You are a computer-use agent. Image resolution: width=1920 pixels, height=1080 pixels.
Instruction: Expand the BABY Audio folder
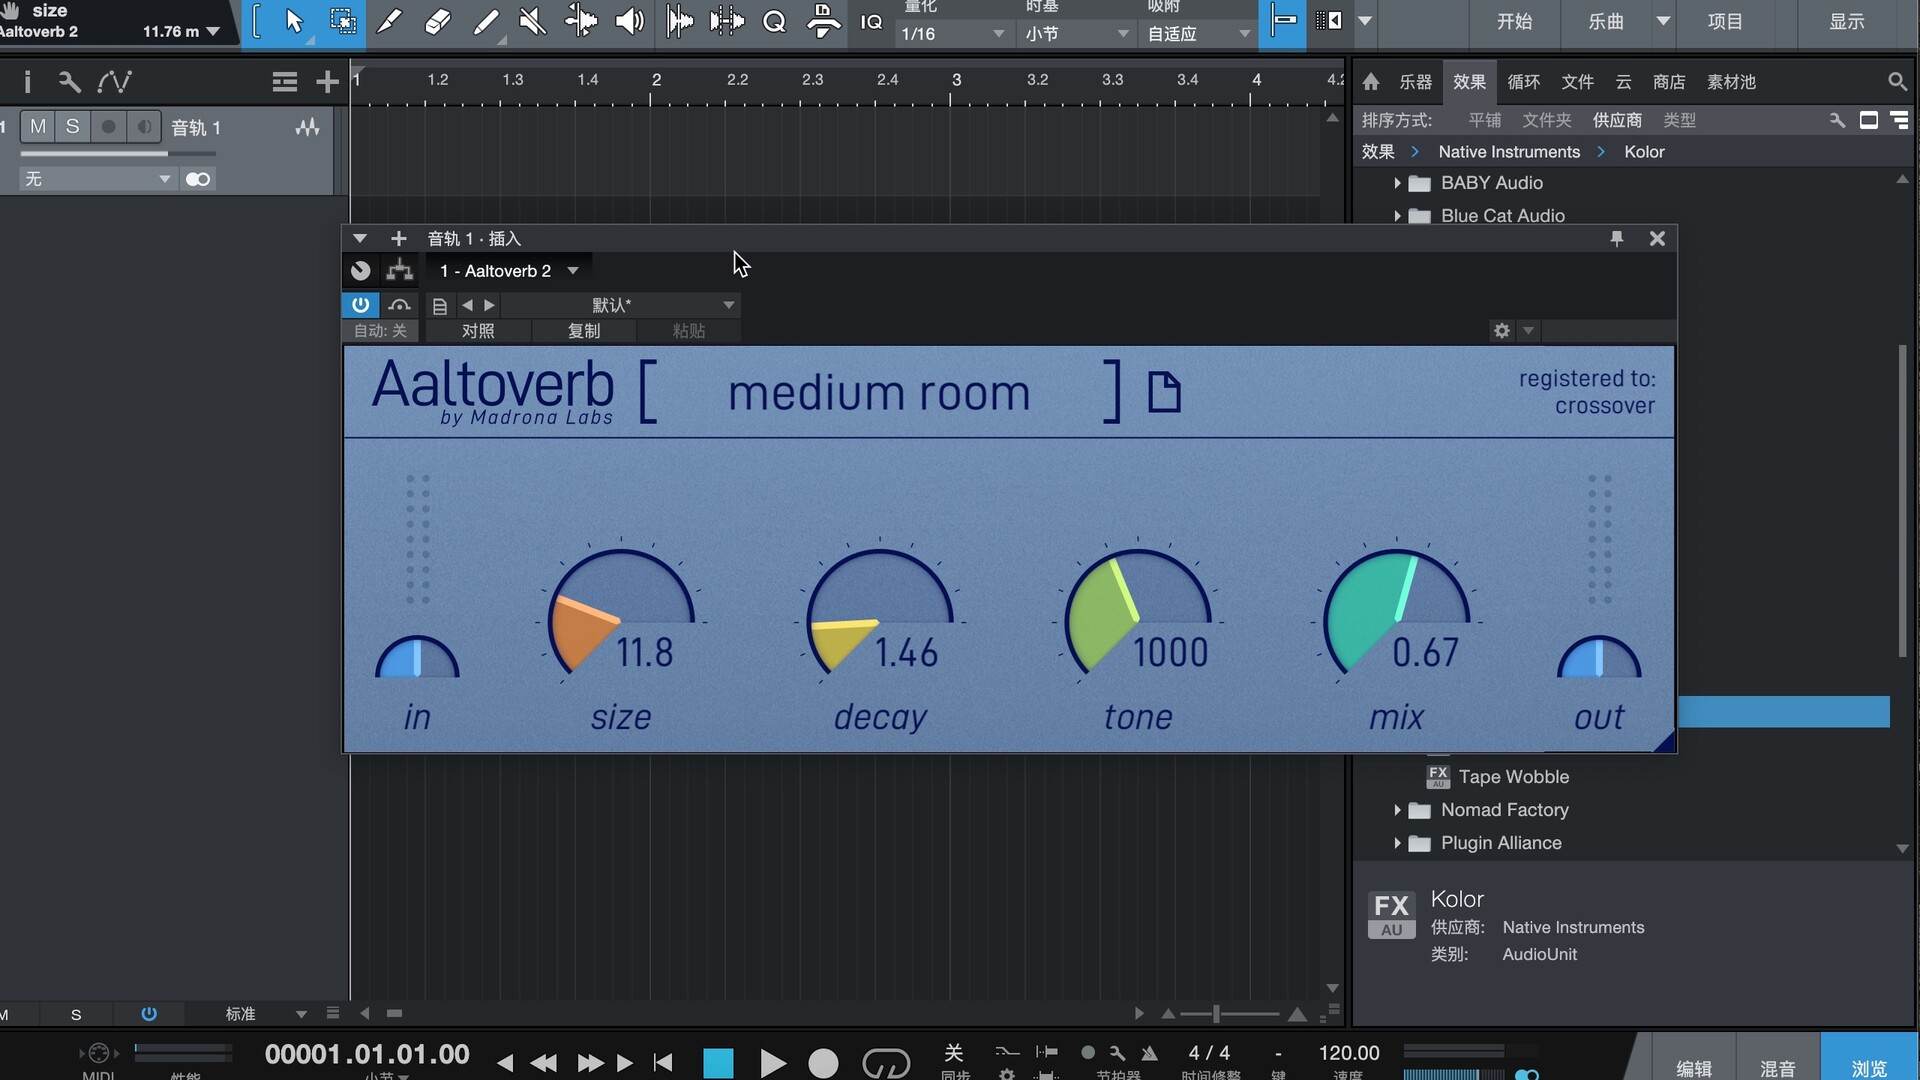tap(1397, 183)
